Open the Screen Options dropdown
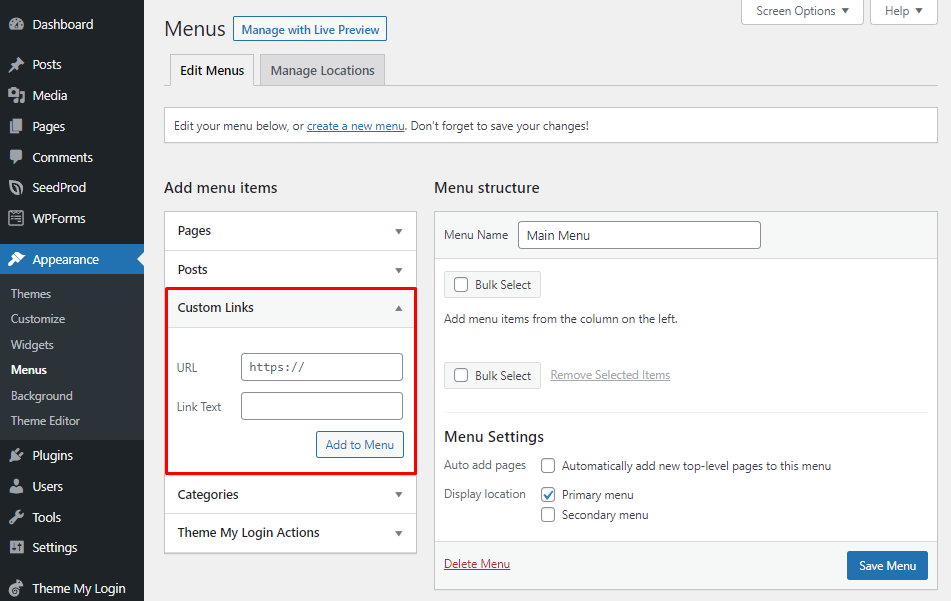Screen dimensions: 951x601 coord(801,11)
